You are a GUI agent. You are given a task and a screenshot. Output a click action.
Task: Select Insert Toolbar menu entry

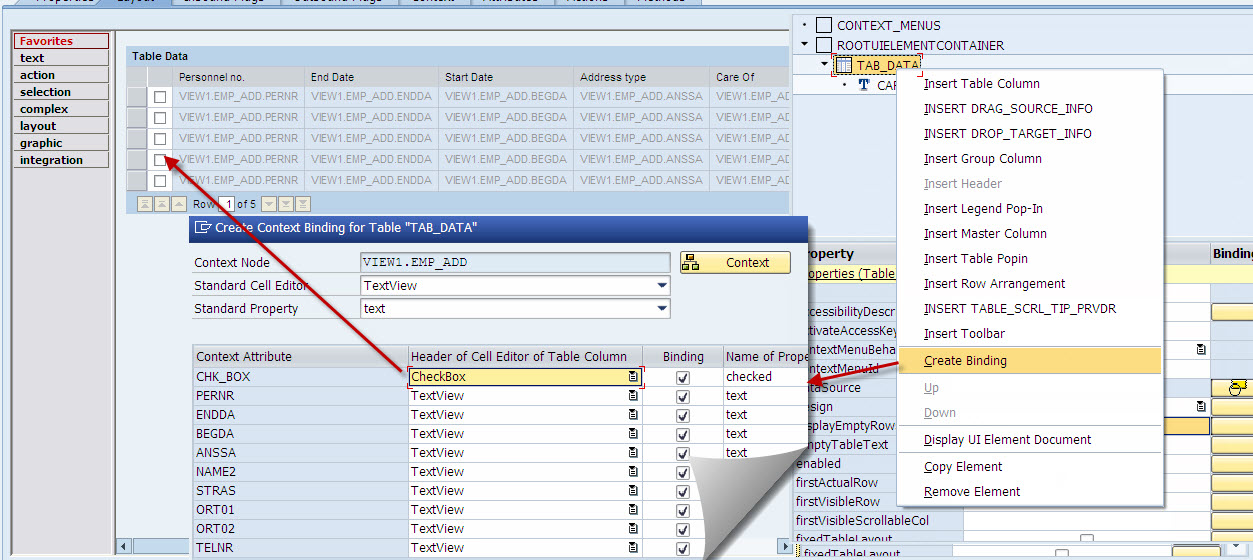point(964,334)
